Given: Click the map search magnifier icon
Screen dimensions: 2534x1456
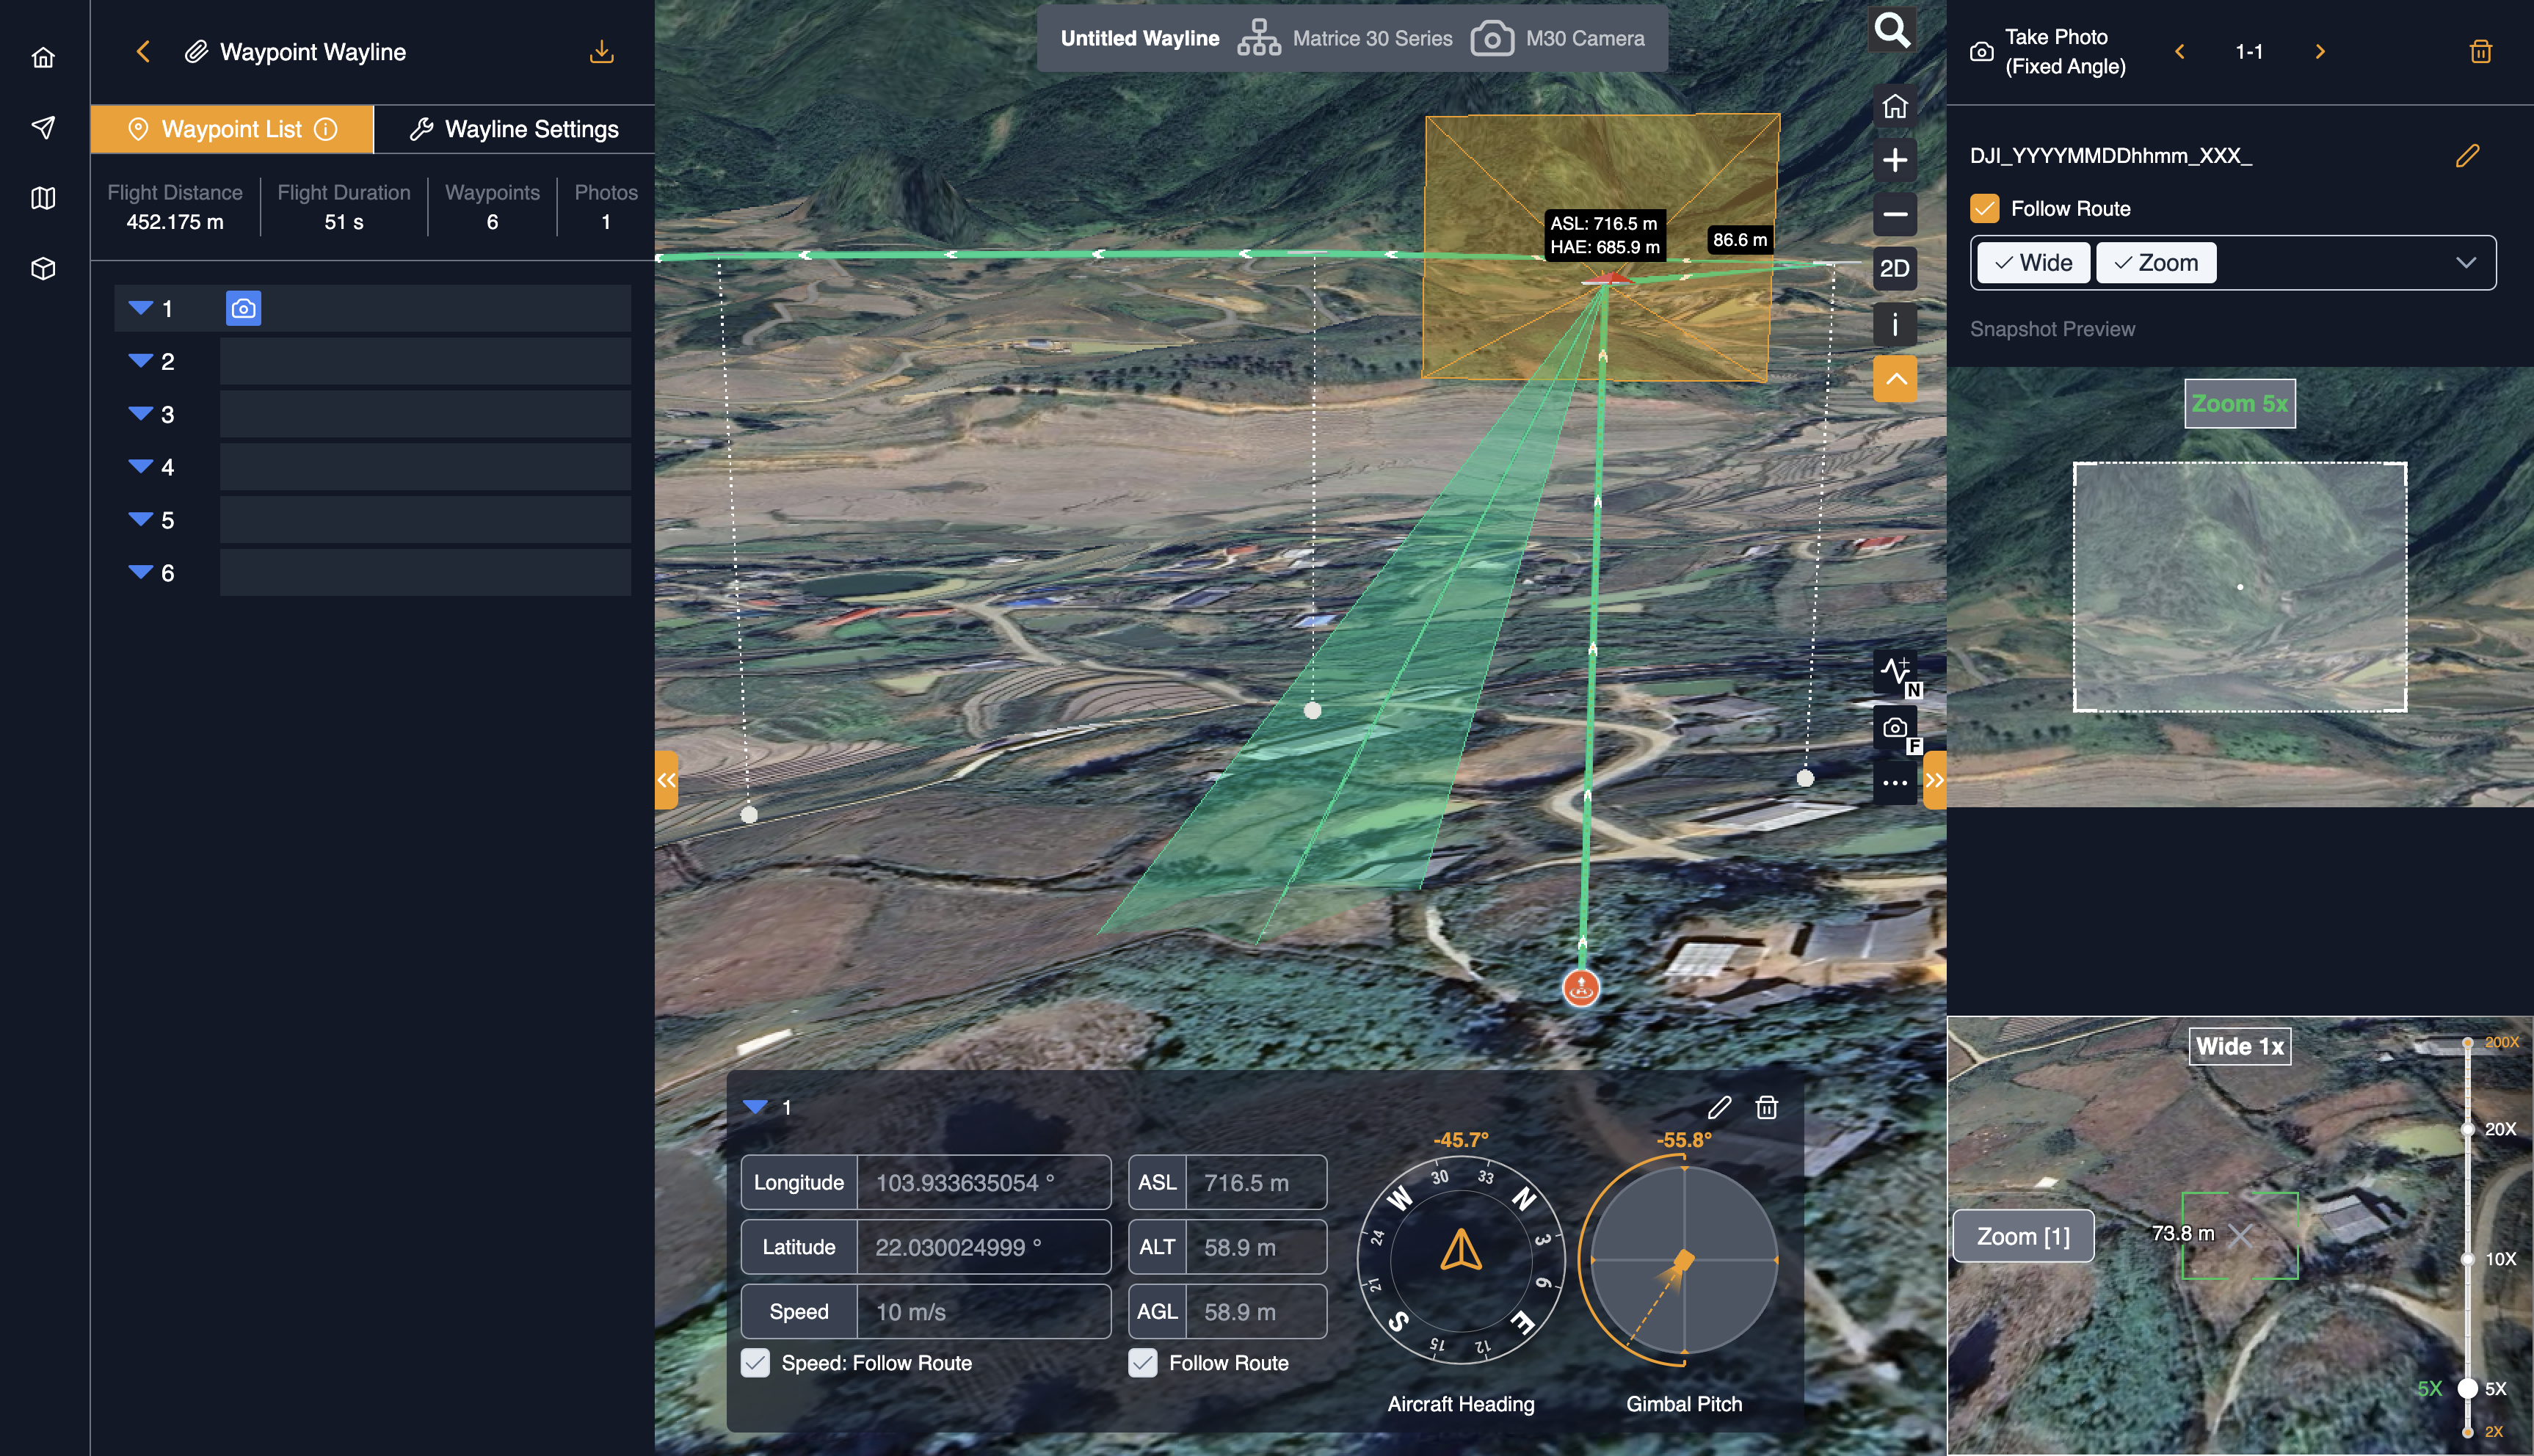Looking at the screenshot, I should pos(1892,30).
